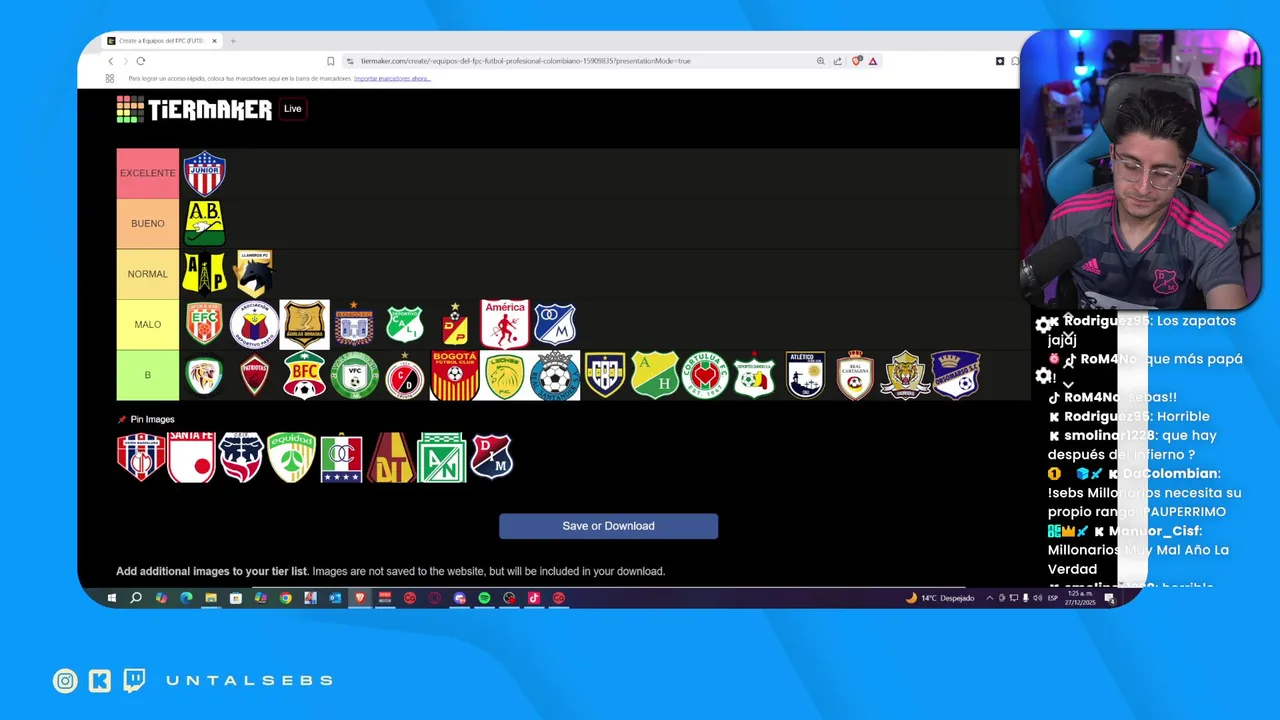Click the share icon in address bar
Image resolution: width=1280 pixels, height=720 pixels.
click(x=837, y=61)
